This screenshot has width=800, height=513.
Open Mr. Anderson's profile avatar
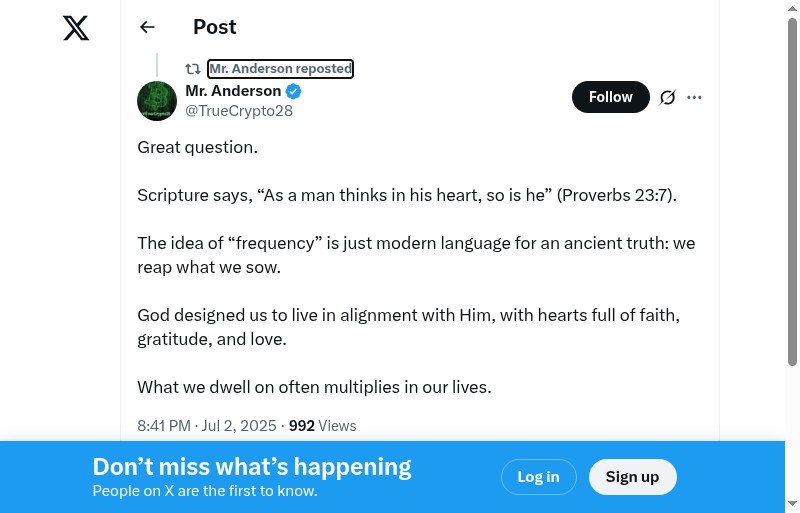(157, 101)
